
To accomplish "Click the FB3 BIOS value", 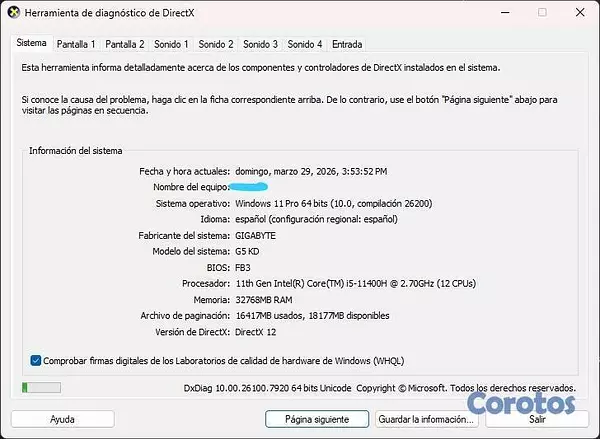I will (x=243, y=268).
